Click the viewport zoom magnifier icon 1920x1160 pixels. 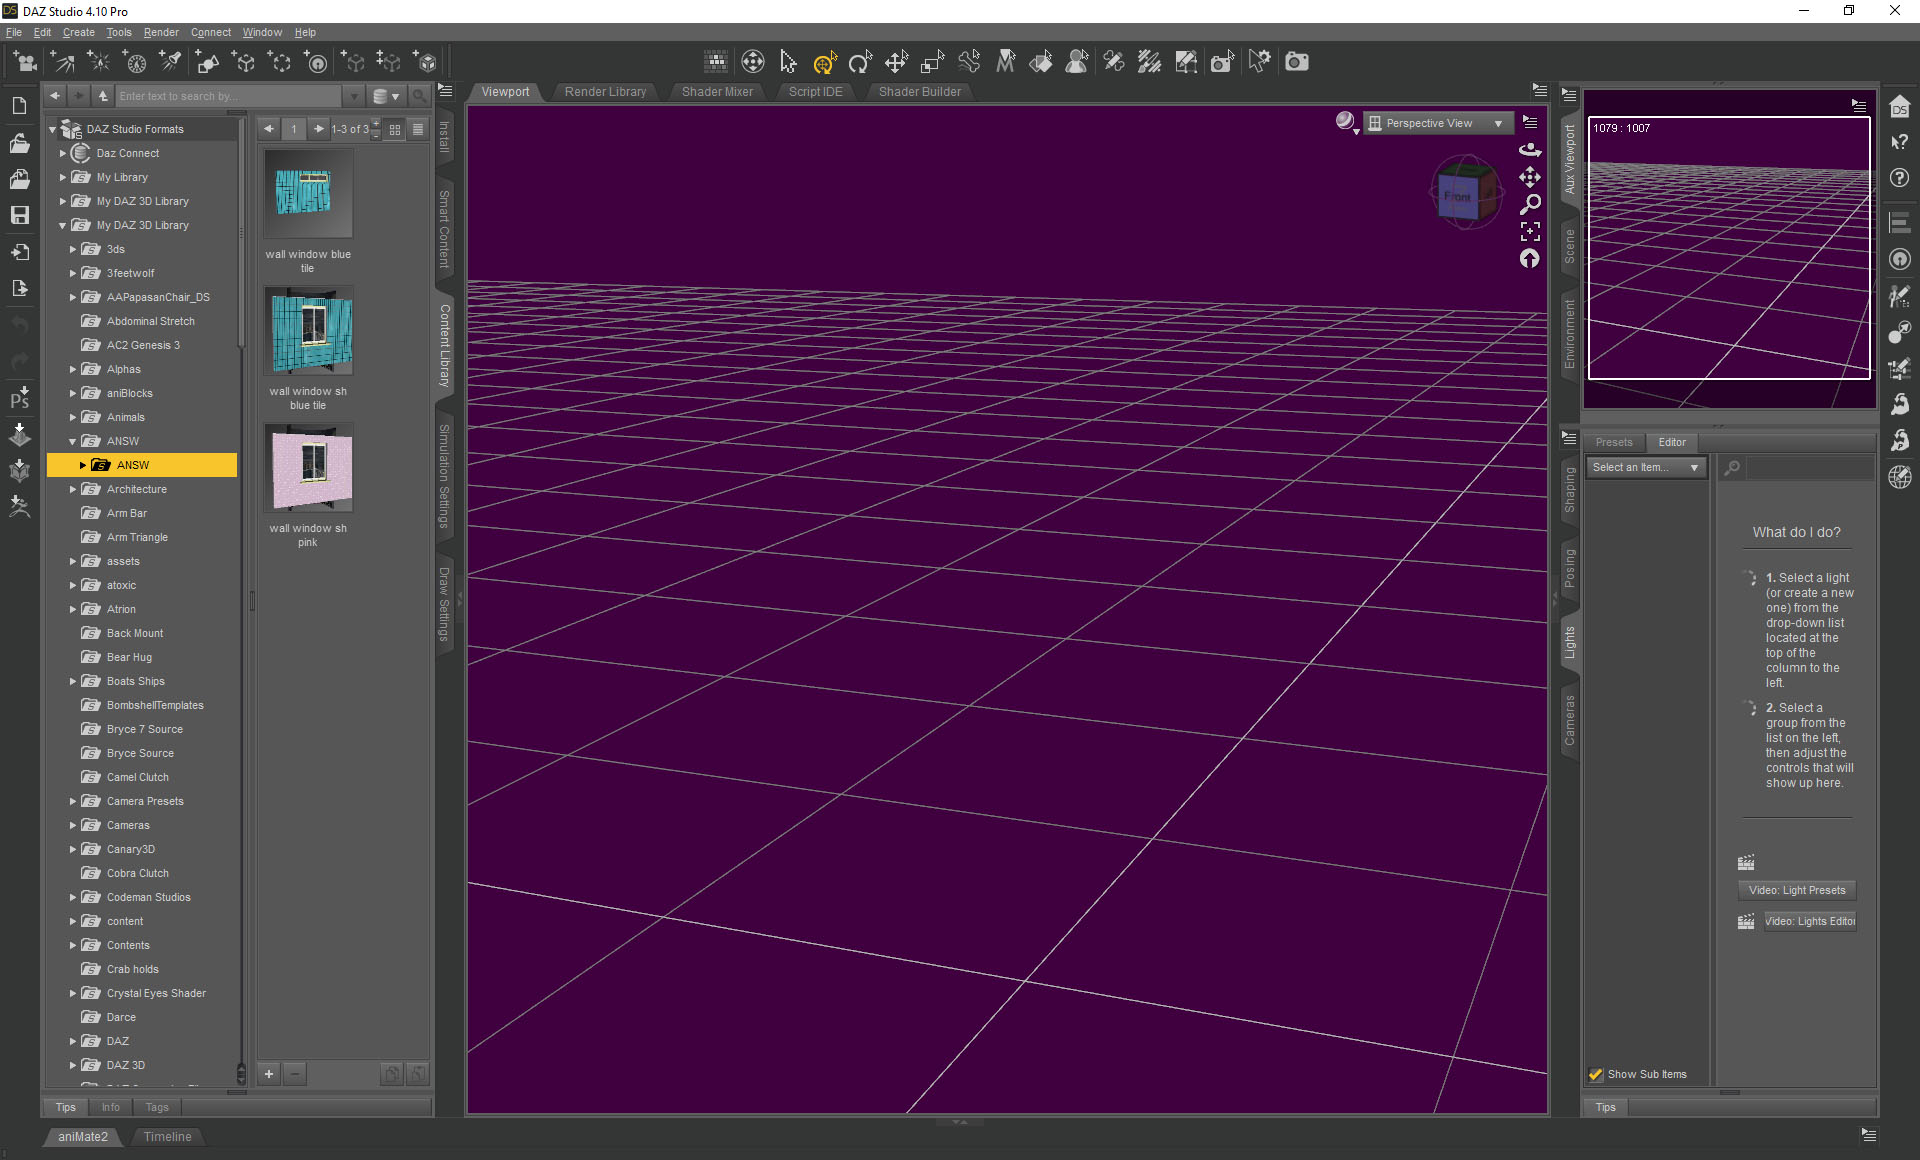click(x=1530, y=205)
